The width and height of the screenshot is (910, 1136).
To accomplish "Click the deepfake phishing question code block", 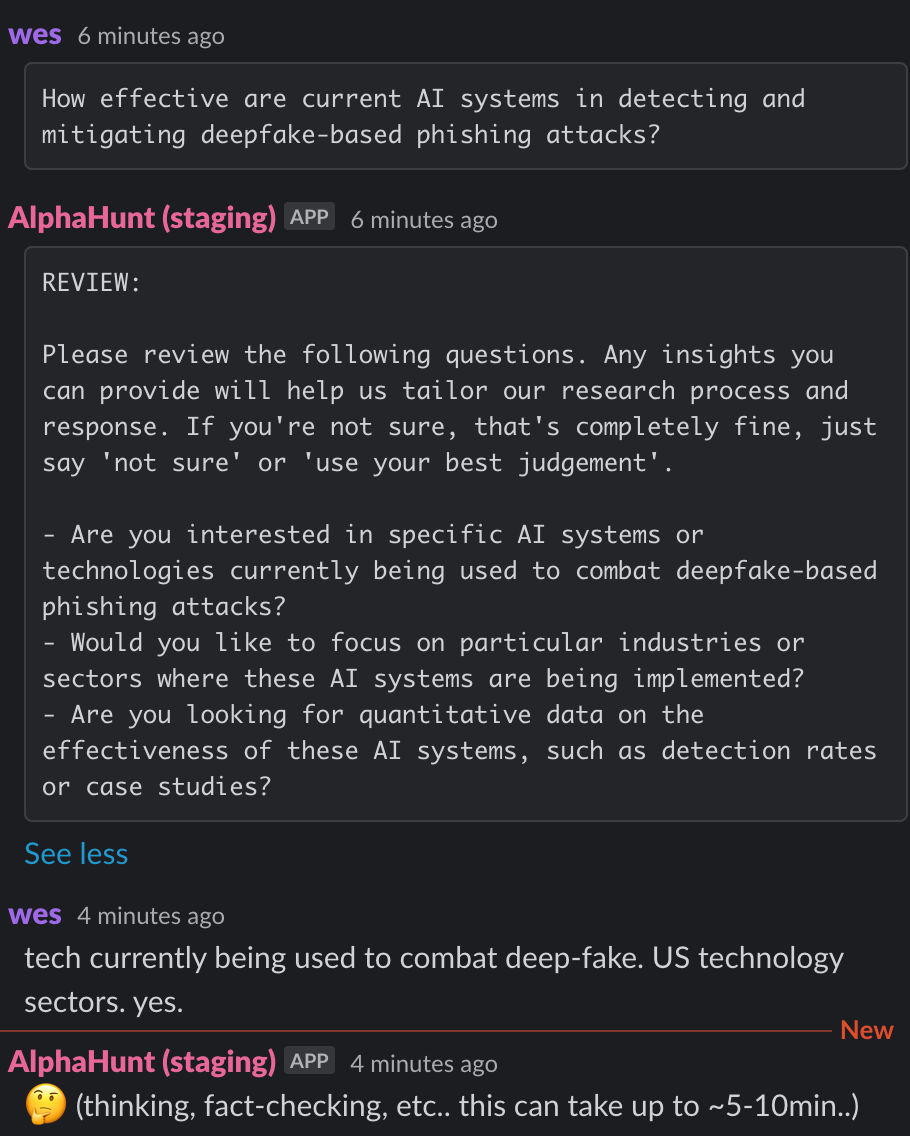I will tap(466, 116).
